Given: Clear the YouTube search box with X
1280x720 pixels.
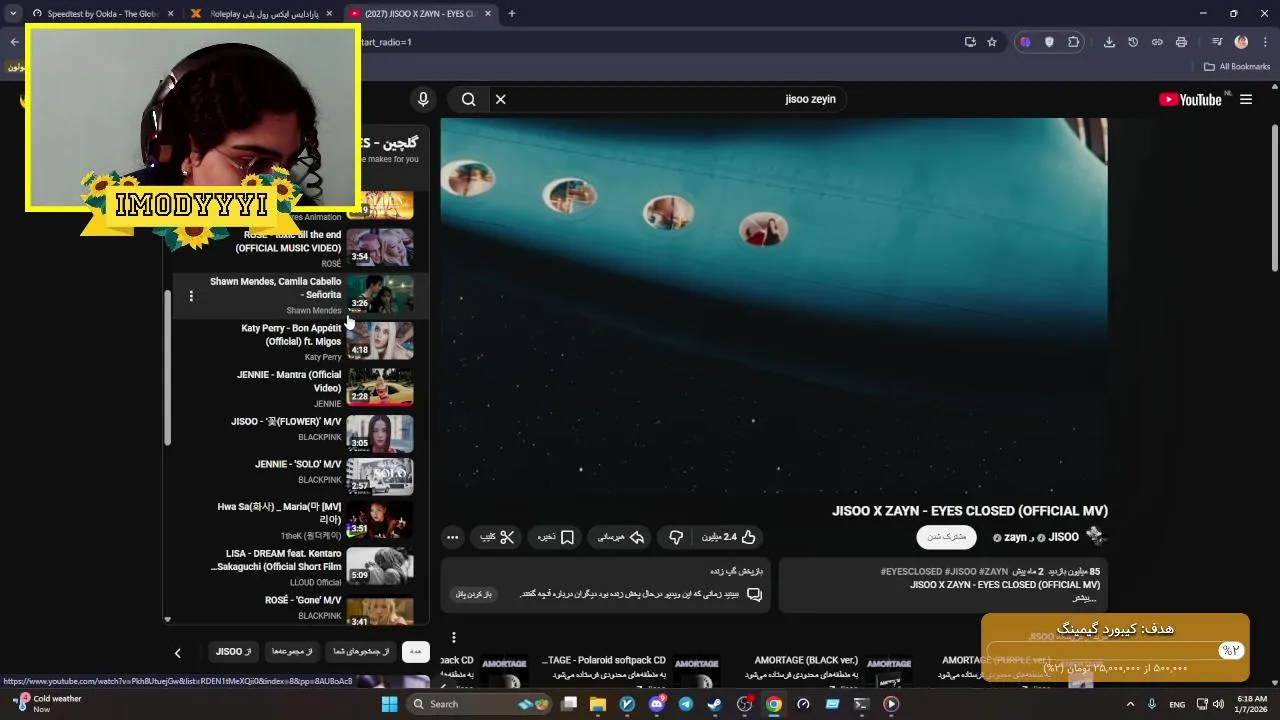Looking at the screenshot, I should (x=500, y=99).
